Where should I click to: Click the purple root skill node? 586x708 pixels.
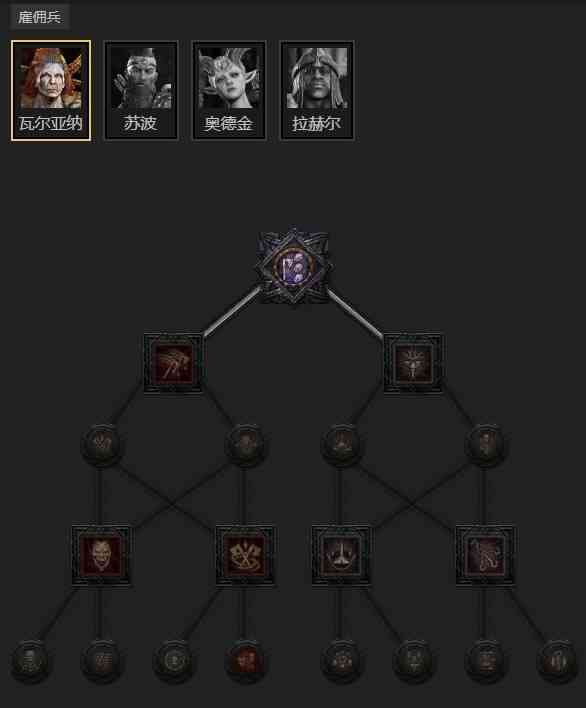click(x=293, y=266)
